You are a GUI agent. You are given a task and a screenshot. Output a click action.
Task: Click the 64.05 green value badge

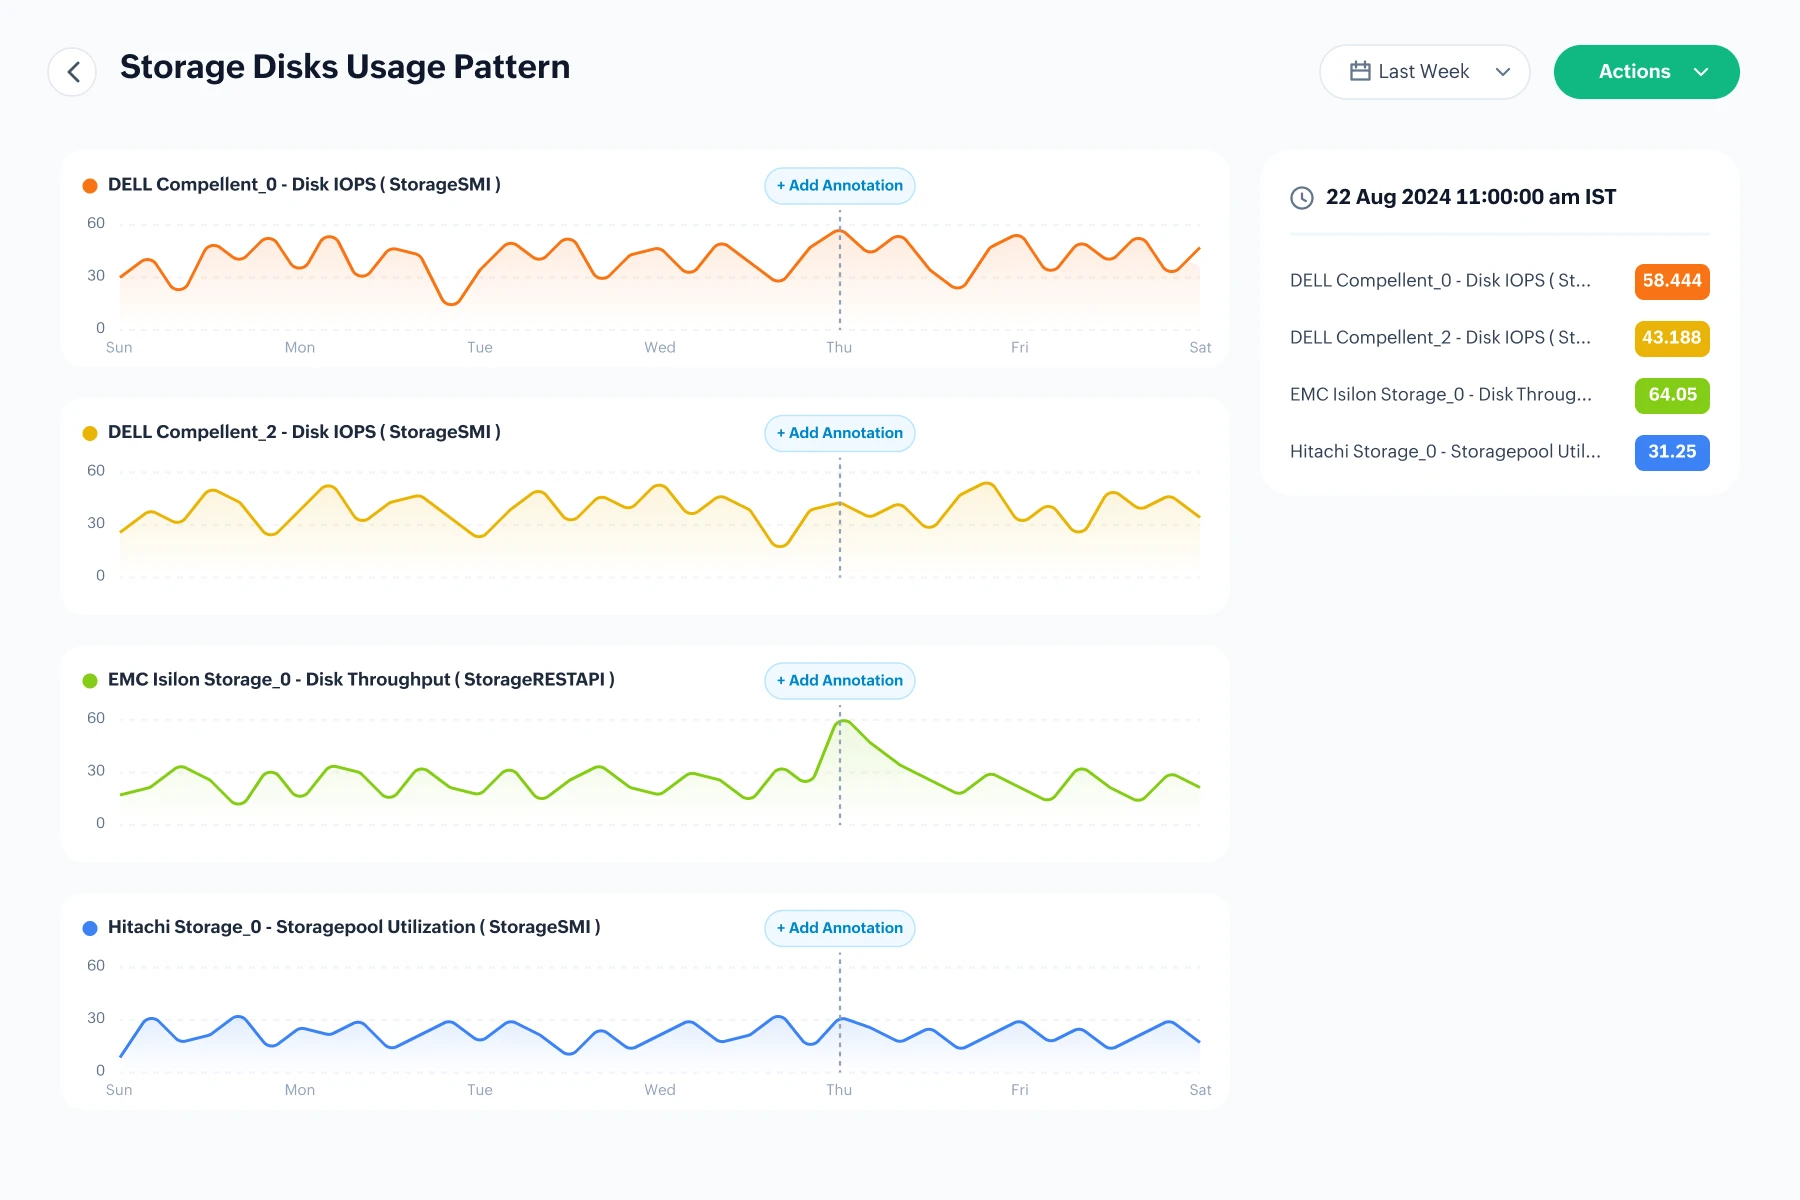[1672, 395]
